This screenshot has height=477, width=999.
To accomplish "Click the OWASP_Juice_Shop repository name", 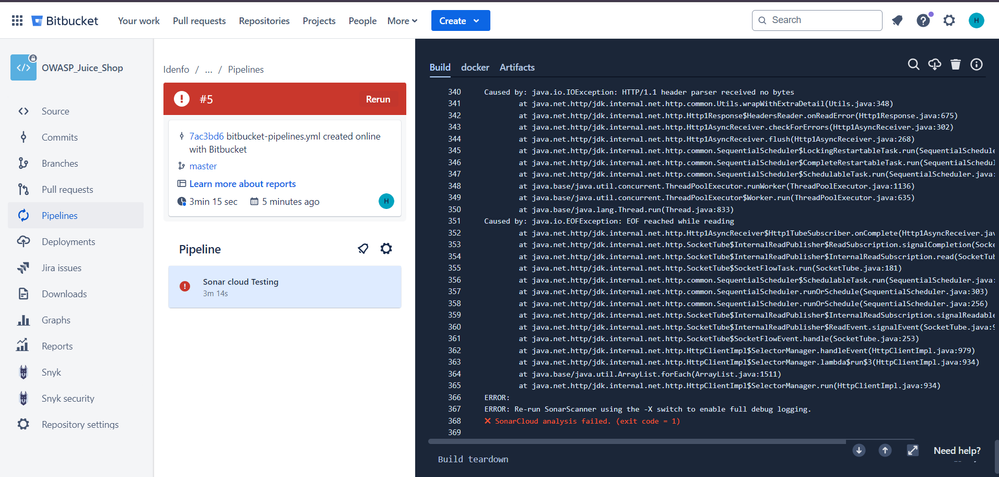I will (82, 68).
